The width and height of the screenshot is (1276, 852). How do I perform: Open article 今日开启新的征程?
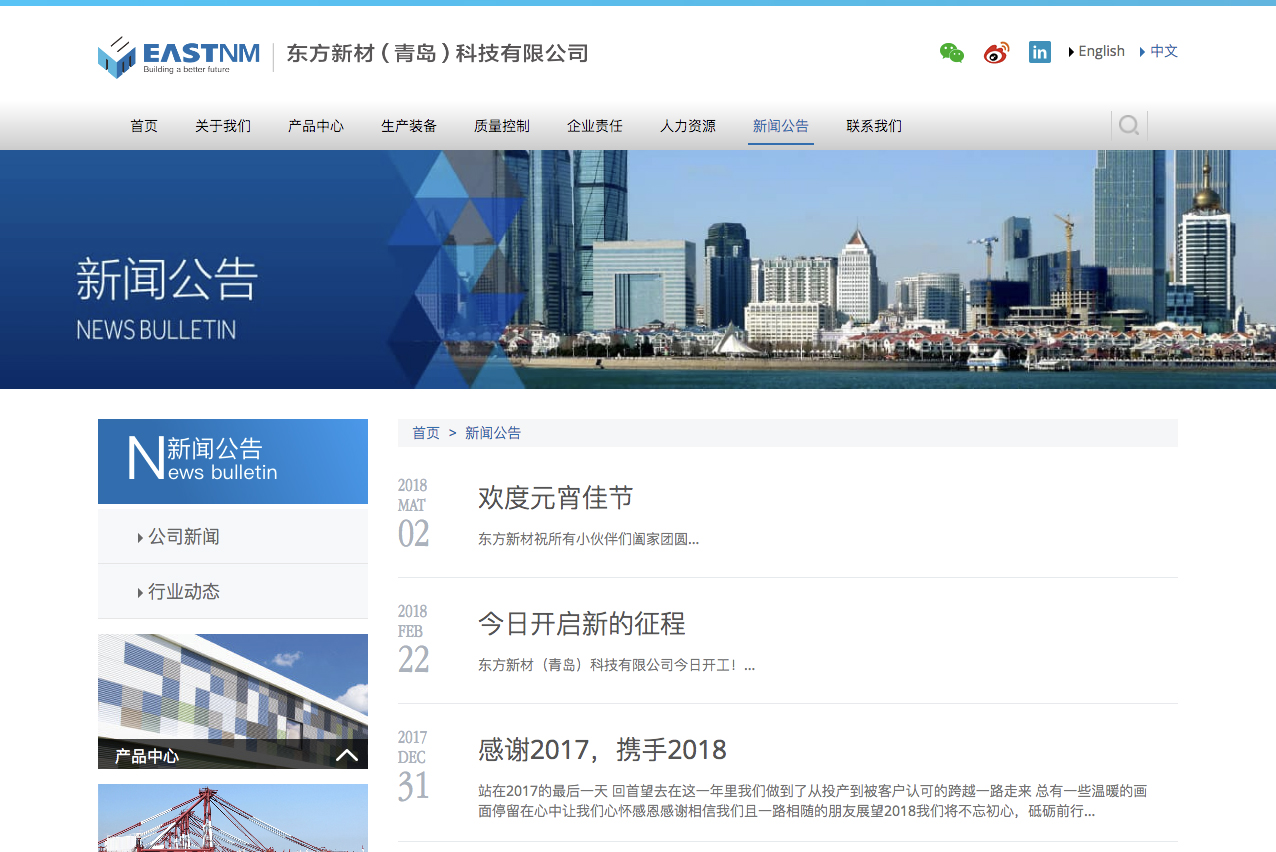click(x=581, y=624)
